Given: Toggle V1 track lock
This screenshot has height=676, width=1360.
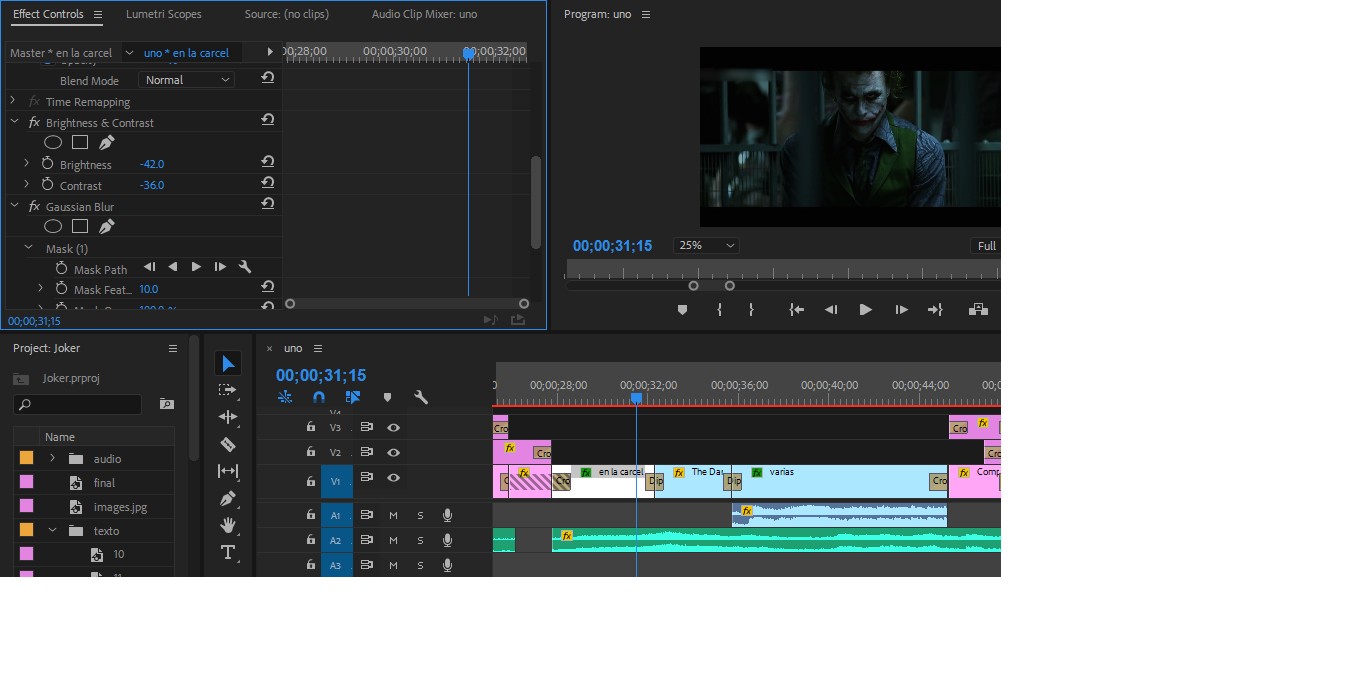Looking at the screenshot, I should 310,481.
